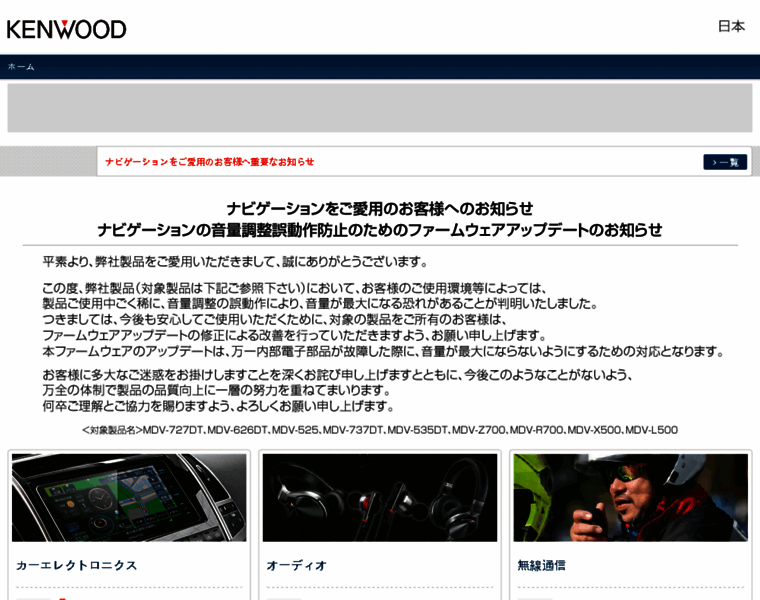Open the red ナビゲーション重要なお知らせ link
The width and height of the screenshot is (760, 600).
click(x=209, y=161)
